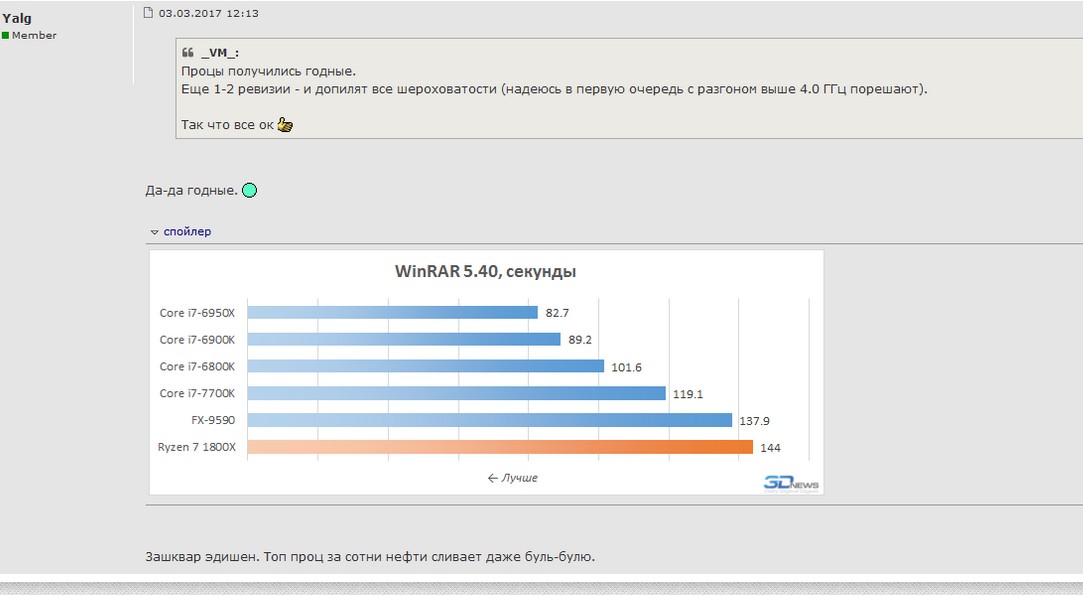Click the value 144 in the chart
The width and height of the screenshot is (1083, 595).
770,448
